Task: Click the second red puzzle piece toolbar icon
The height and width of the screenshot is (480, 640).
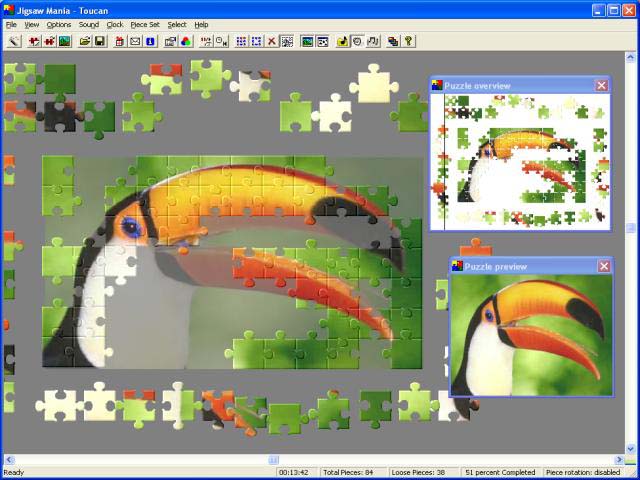Action: click(x=49, y=41)
